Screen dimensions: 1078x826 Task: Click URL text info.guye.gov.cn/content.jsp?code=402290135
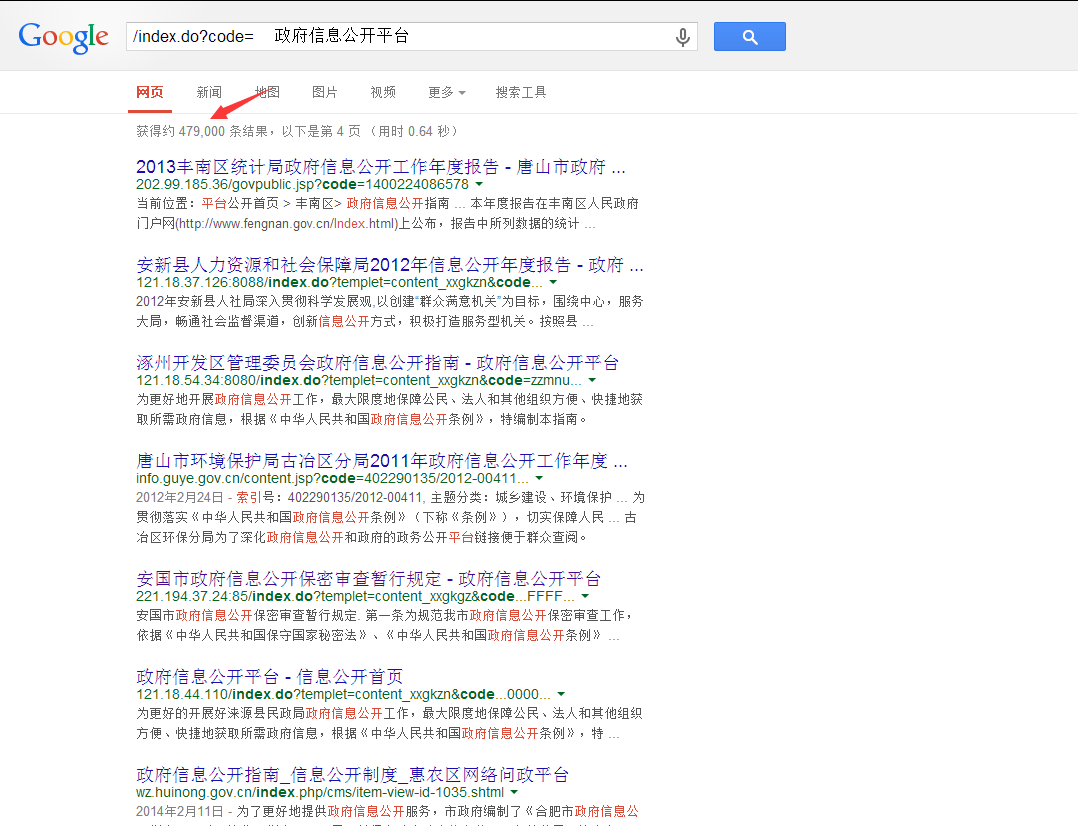[x=332, y=478]
